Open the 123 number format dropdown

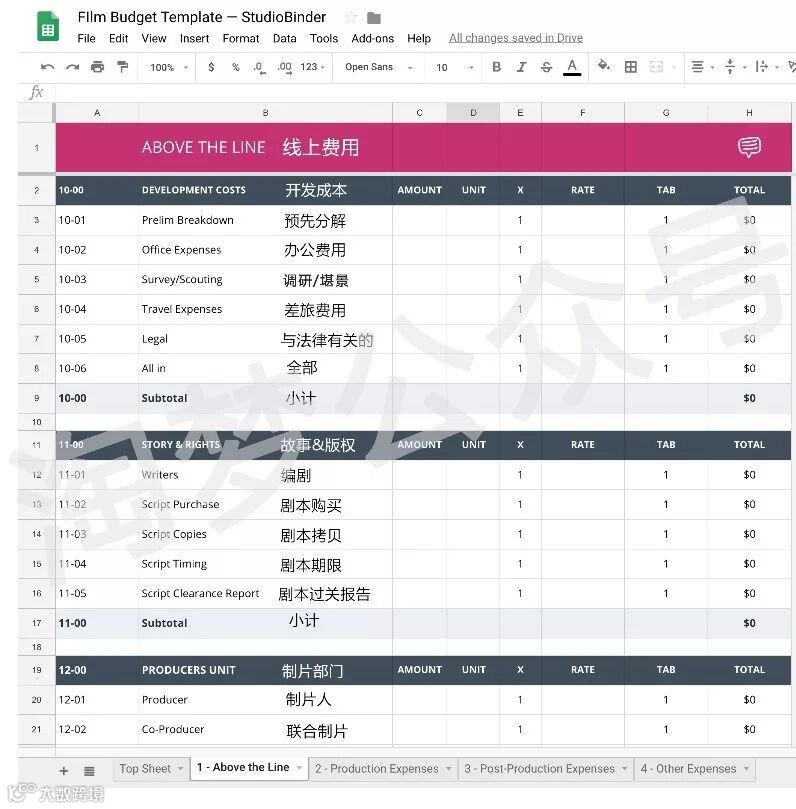click(313, 67)
